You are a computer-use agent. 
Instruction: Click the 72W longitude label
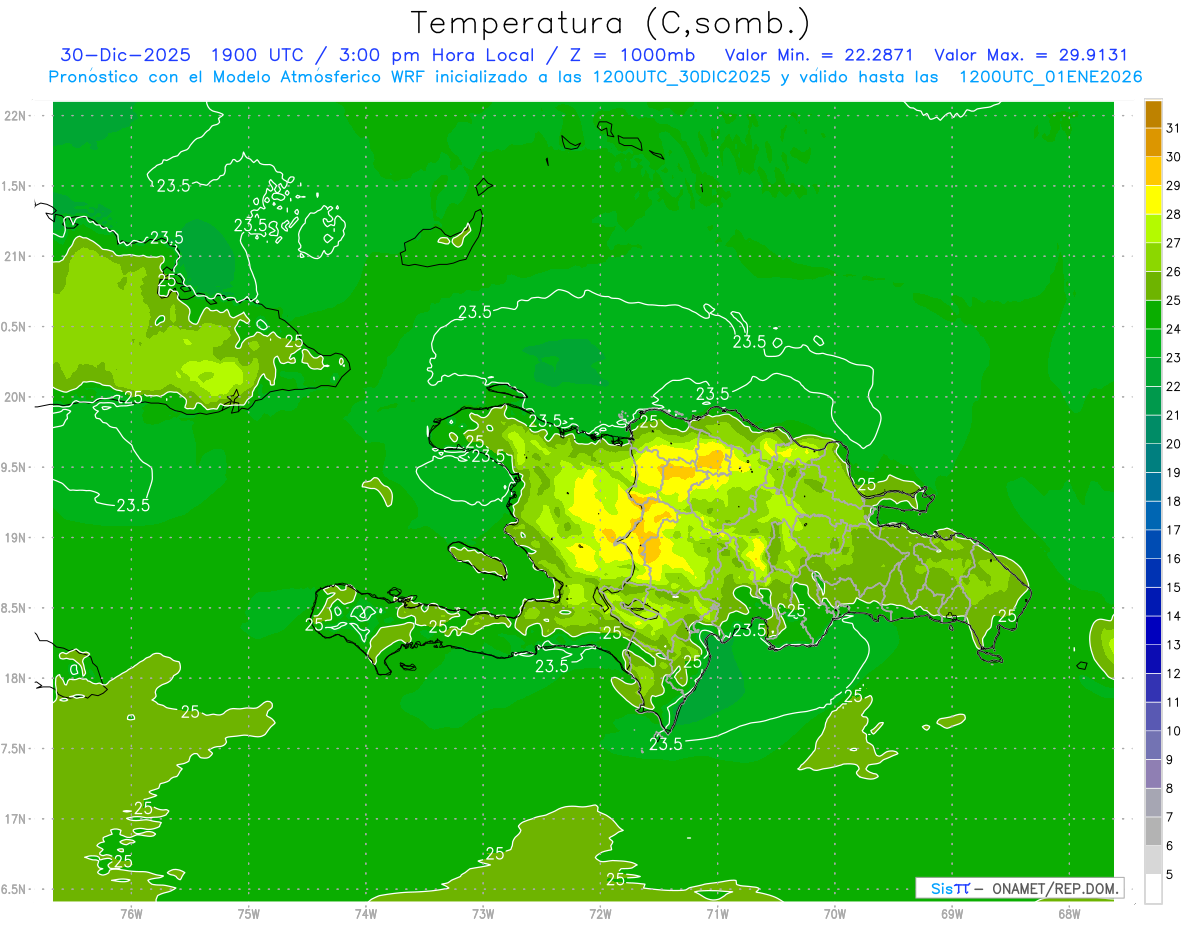click(600, 913)
